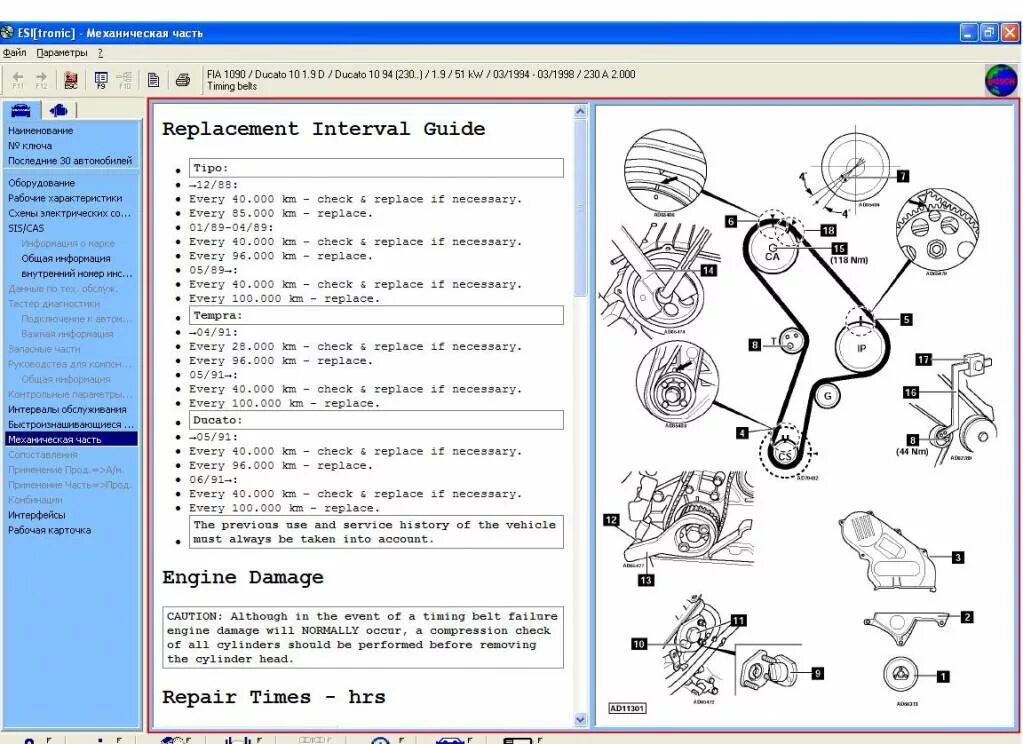Click the Repair Times - hrs heading
The image size is (1023, 744).
point(273,697)
